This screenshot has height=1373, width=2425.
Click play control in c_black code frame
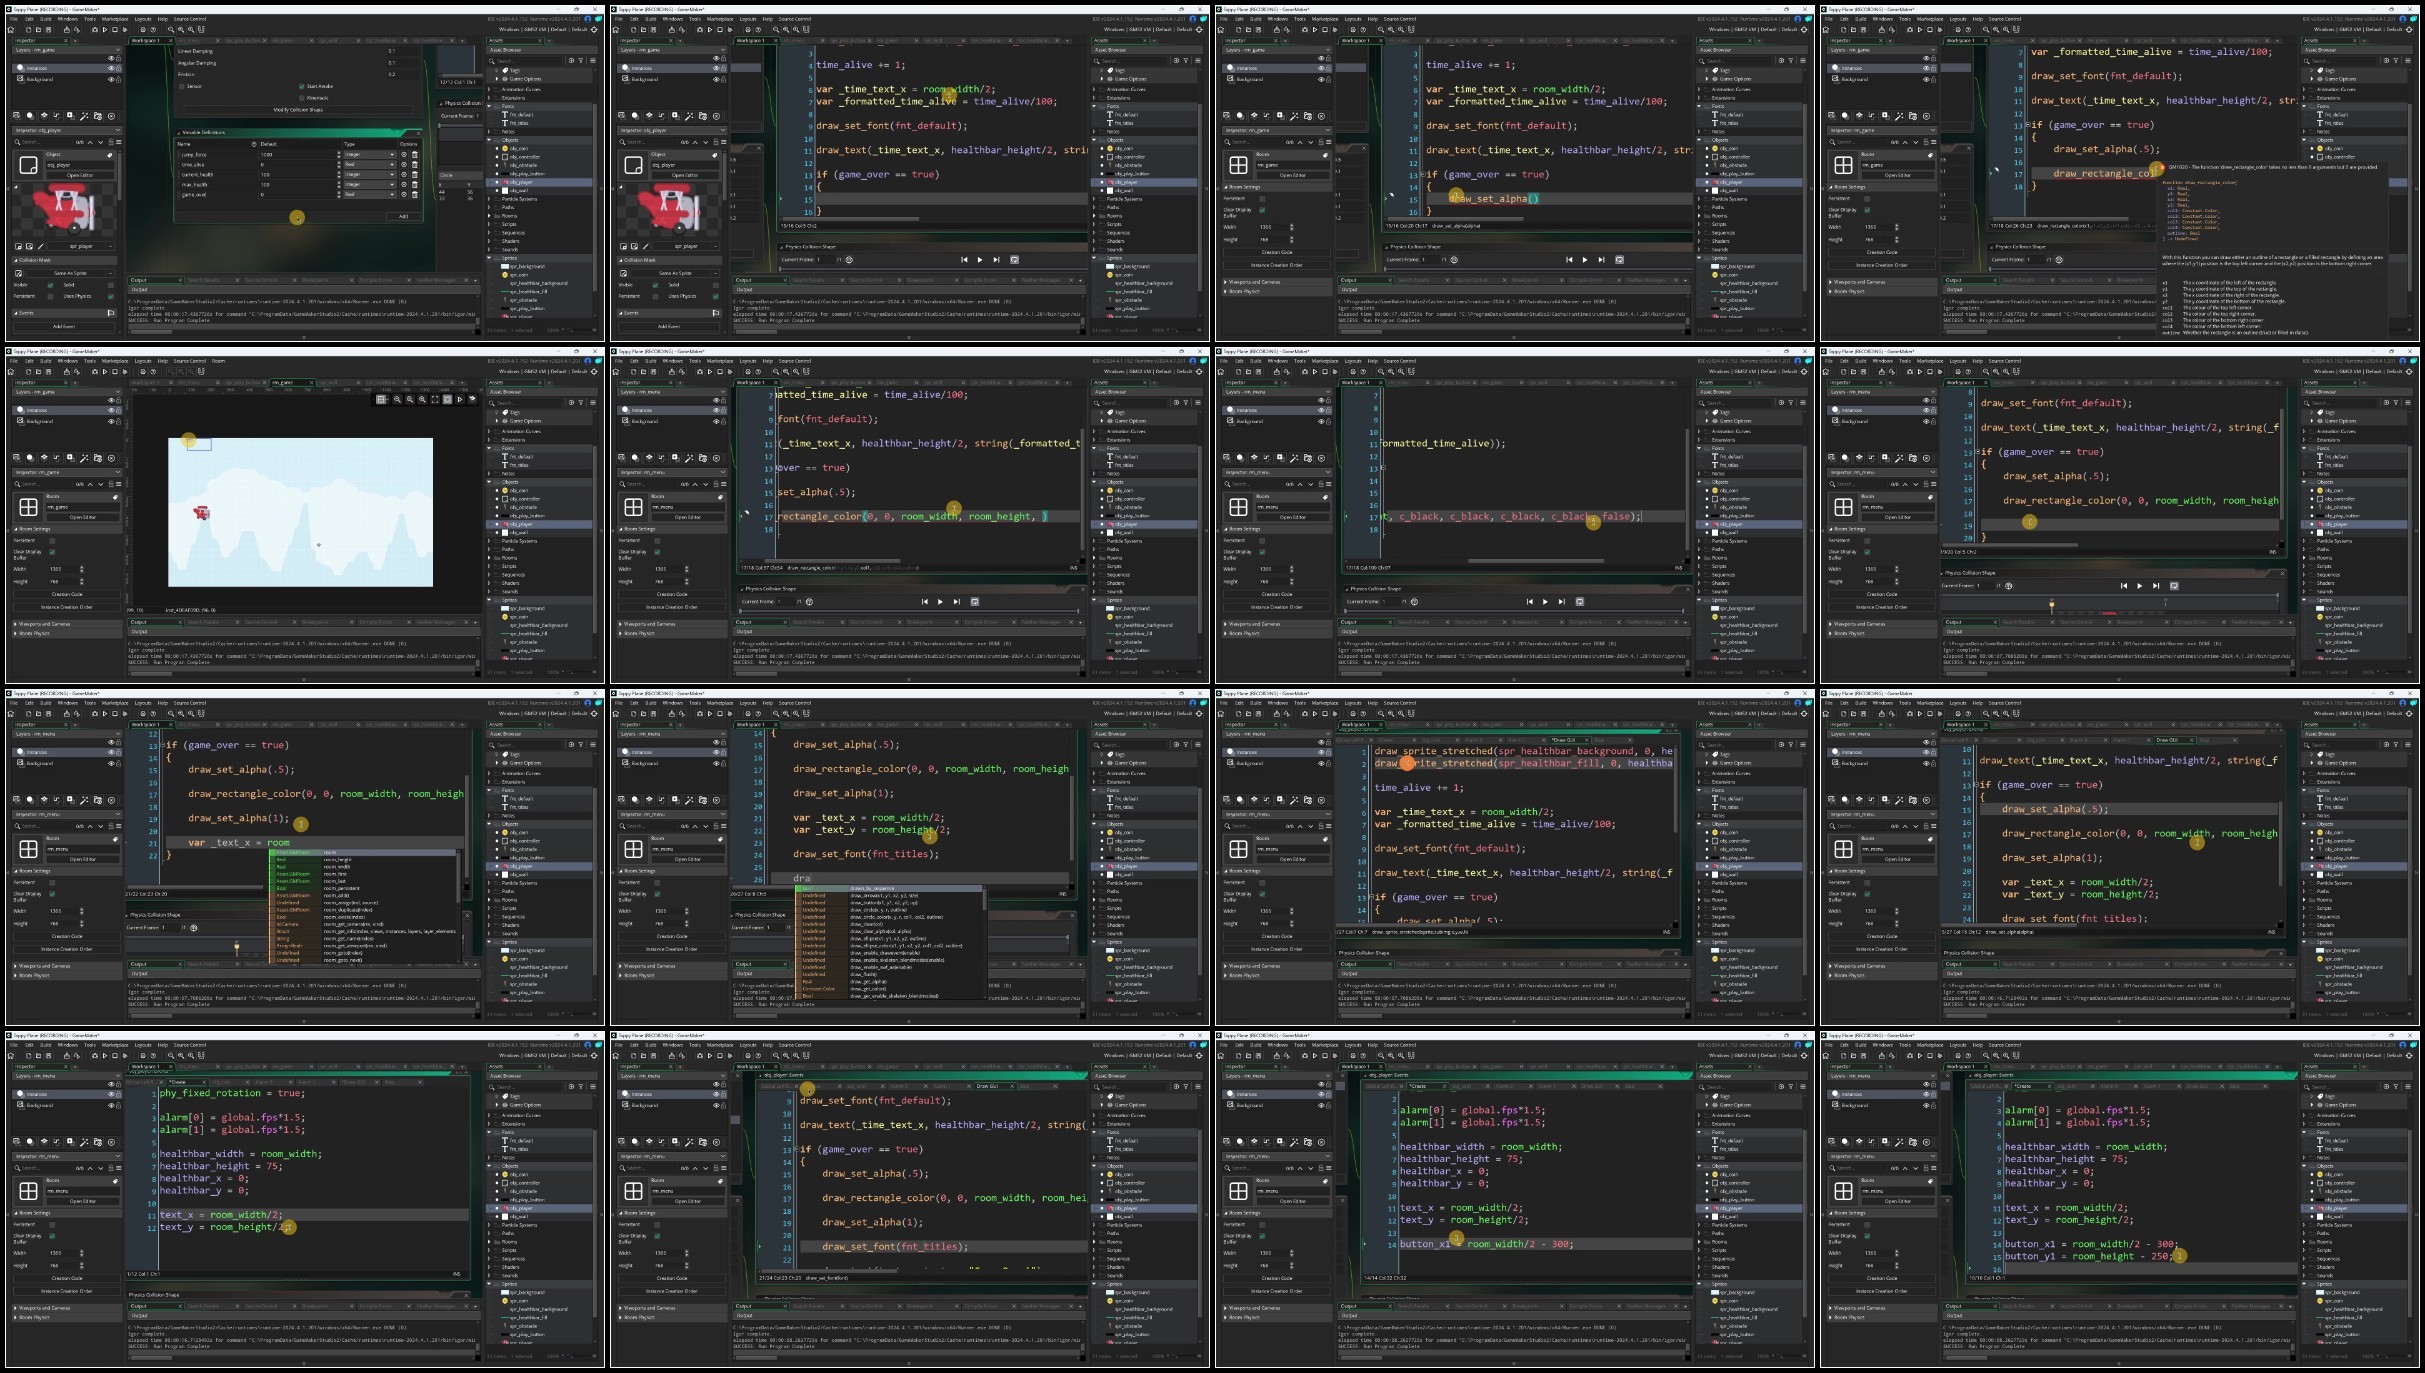point(1545,601)
